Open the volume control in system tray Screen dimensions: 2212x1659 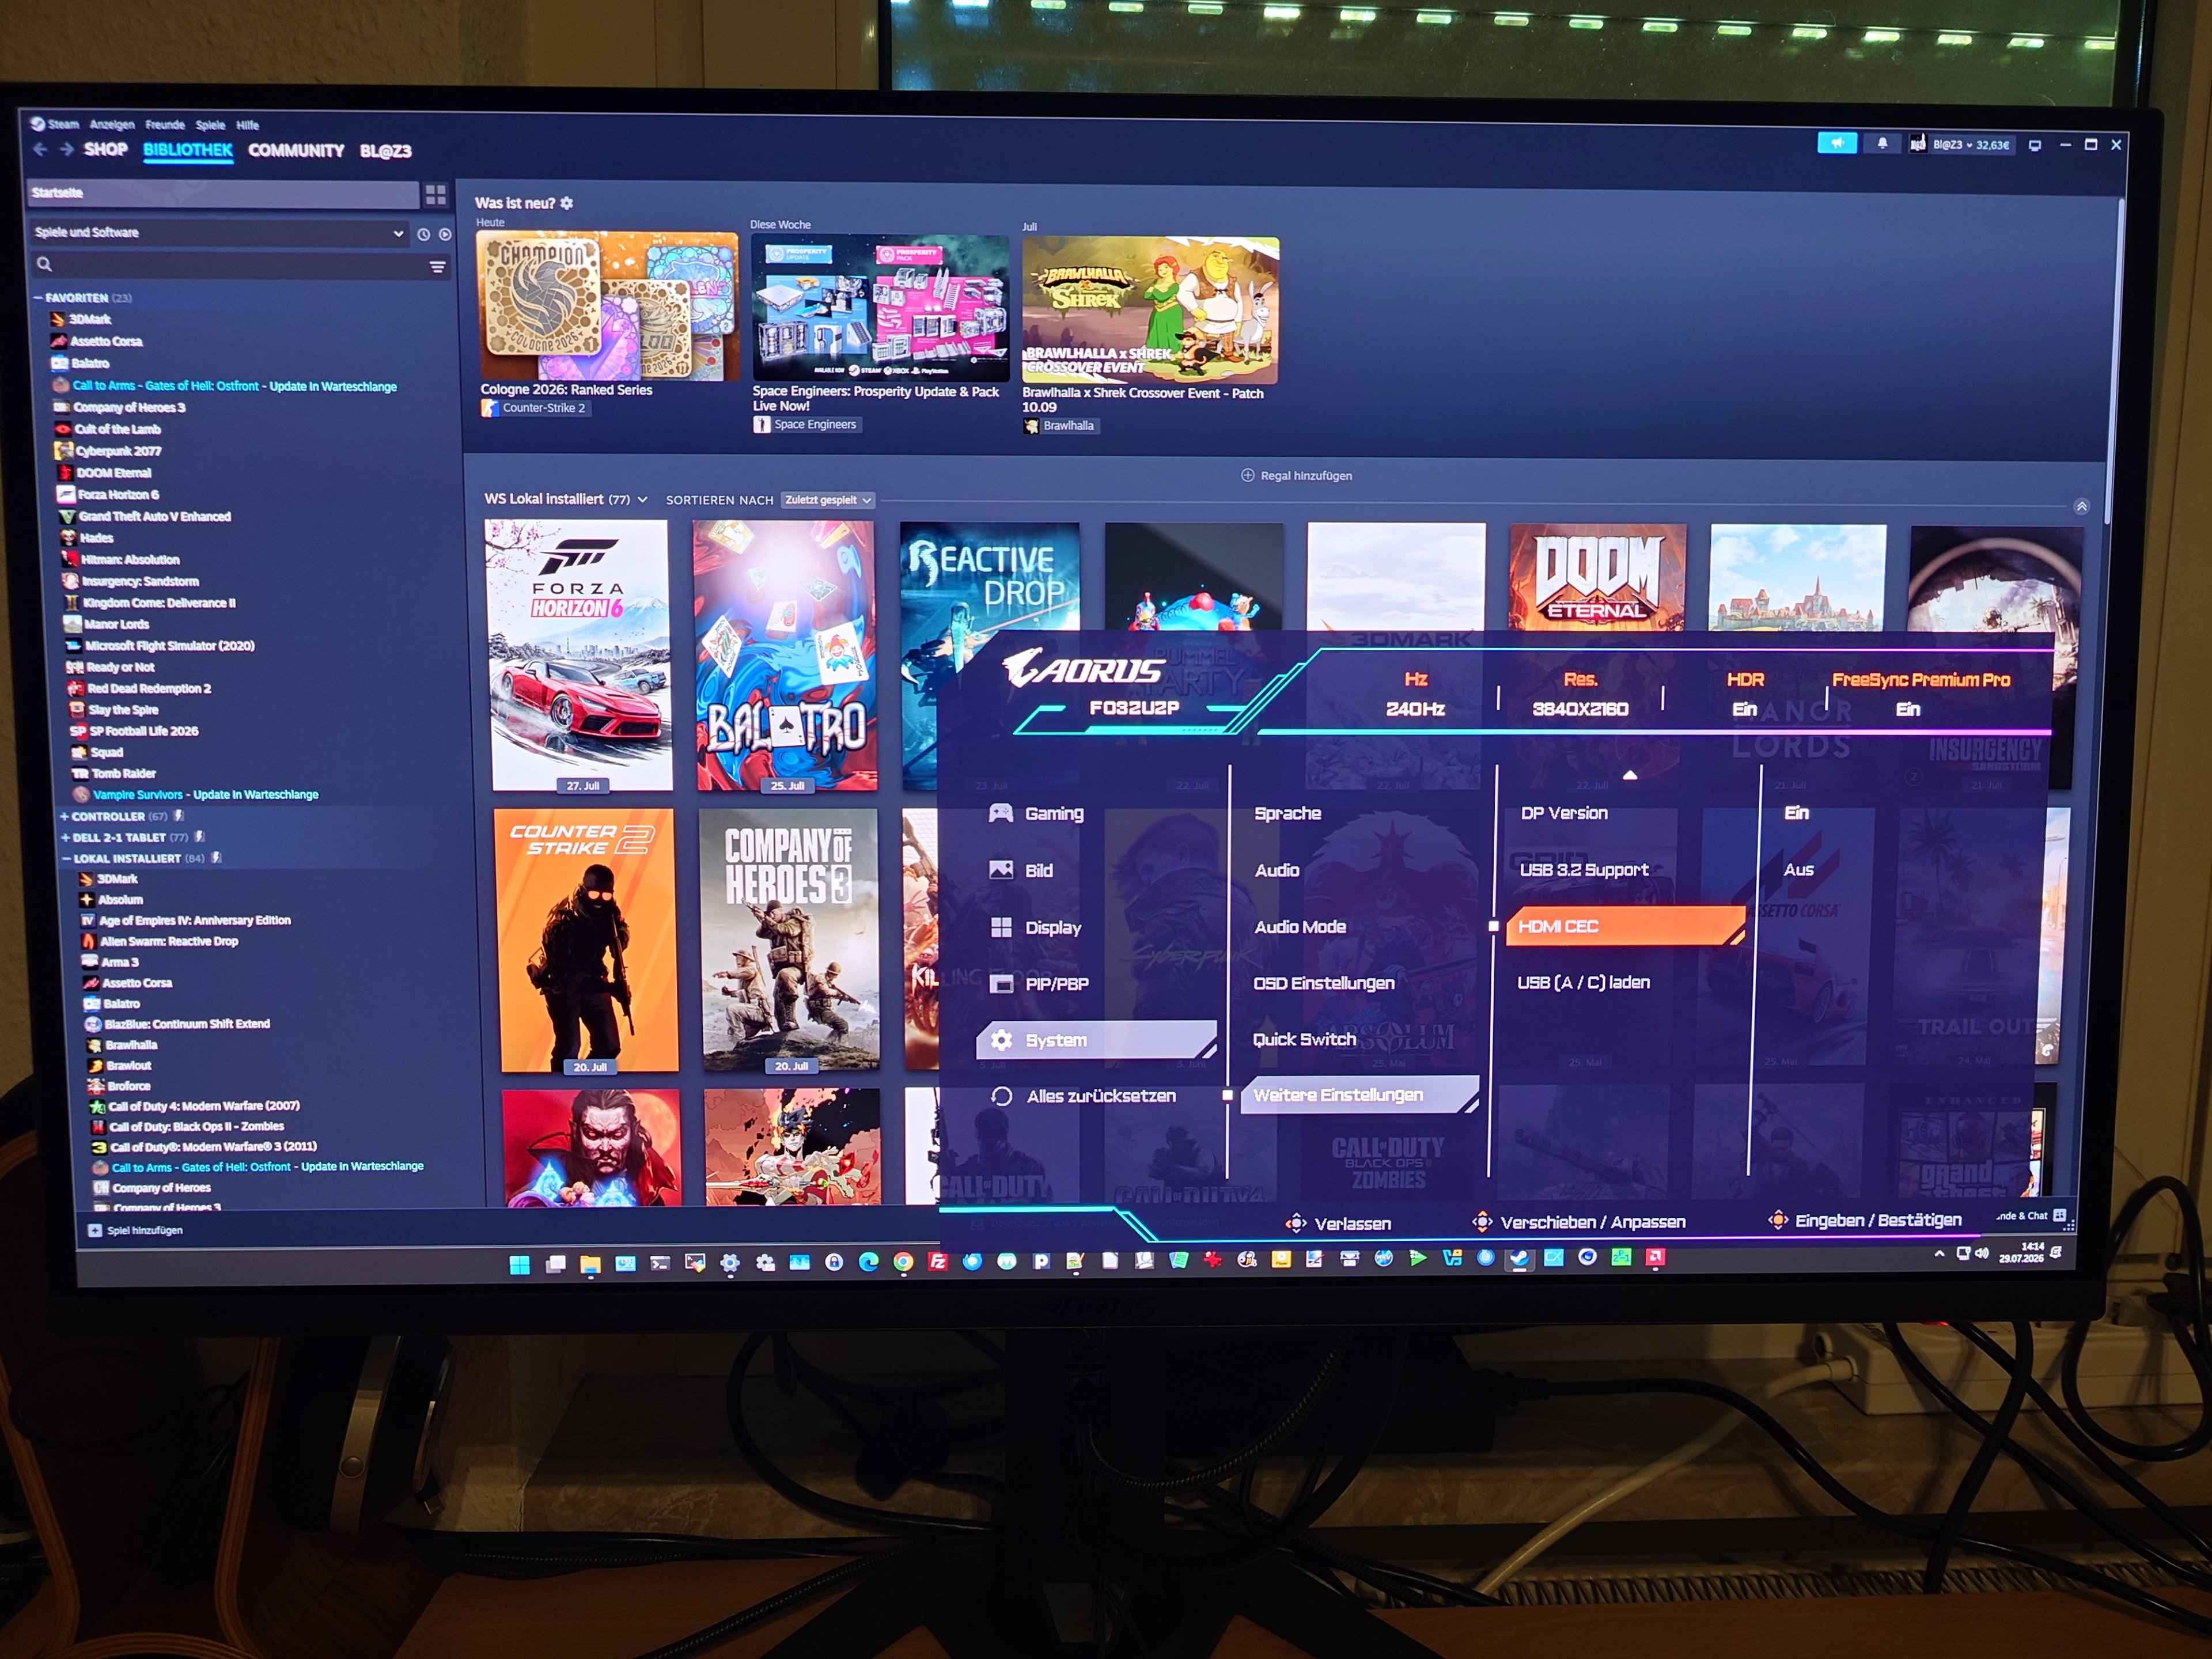tap(1981, 1254)
